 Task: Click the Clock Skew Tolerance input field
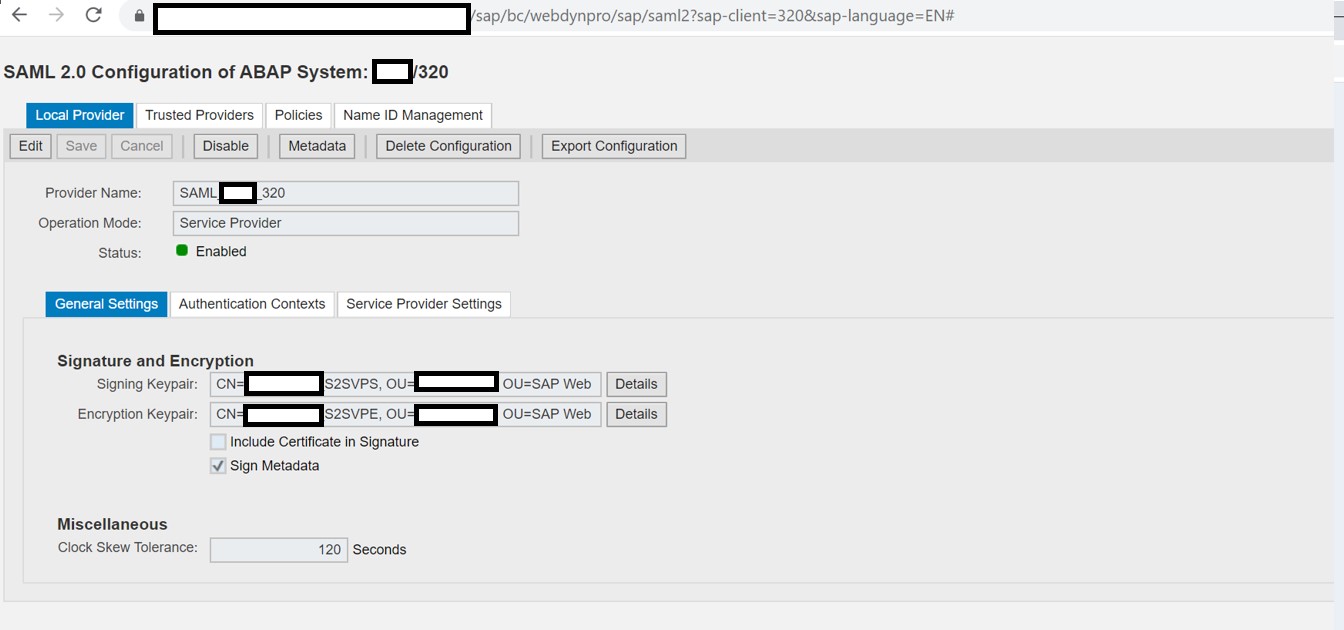tap(278, 549)
